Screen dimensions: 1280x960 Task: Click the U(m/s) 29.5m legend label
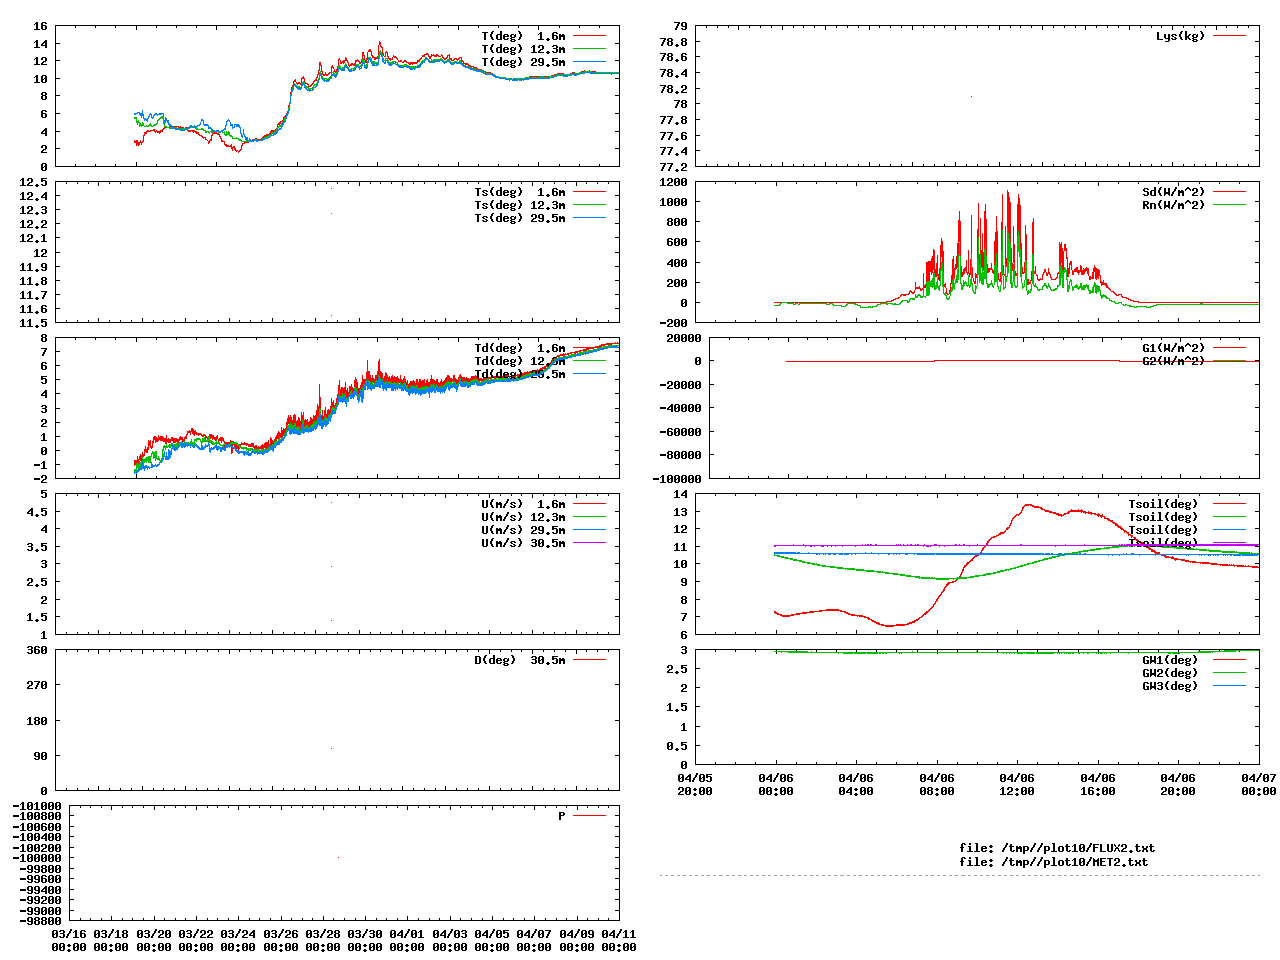click(523, 530)
